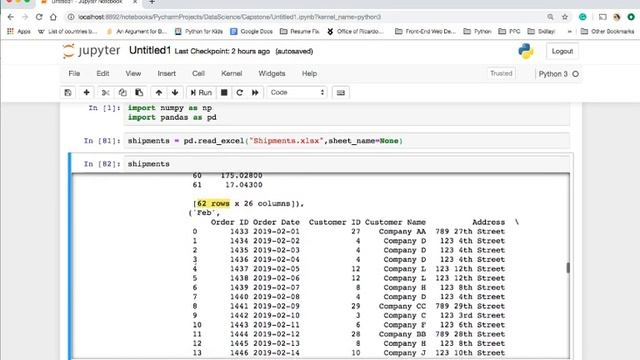Run the current cell
This screenshot has width=640, height=360.
(x=201, y=93)
